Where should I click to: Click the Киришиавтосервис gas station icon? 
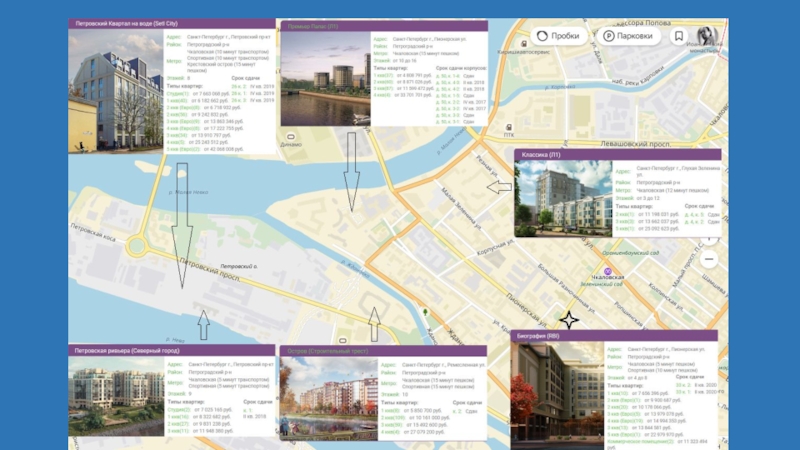point(524,44)
